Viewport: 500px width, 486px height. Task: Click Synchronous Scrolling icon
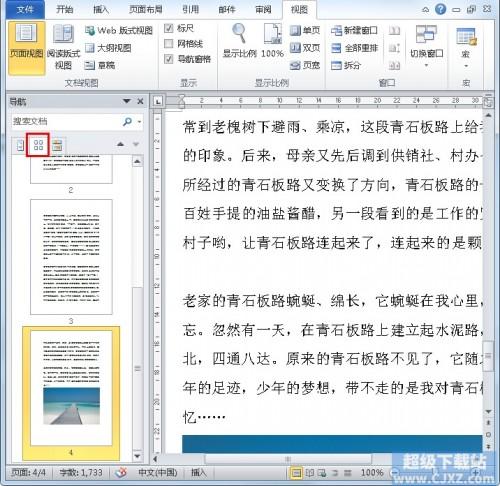tap(394, 48)
